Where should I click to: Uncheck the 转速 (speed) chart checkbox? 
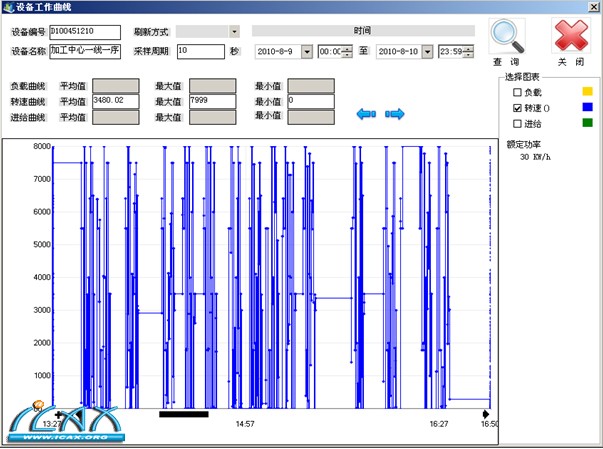click(517, 108)
